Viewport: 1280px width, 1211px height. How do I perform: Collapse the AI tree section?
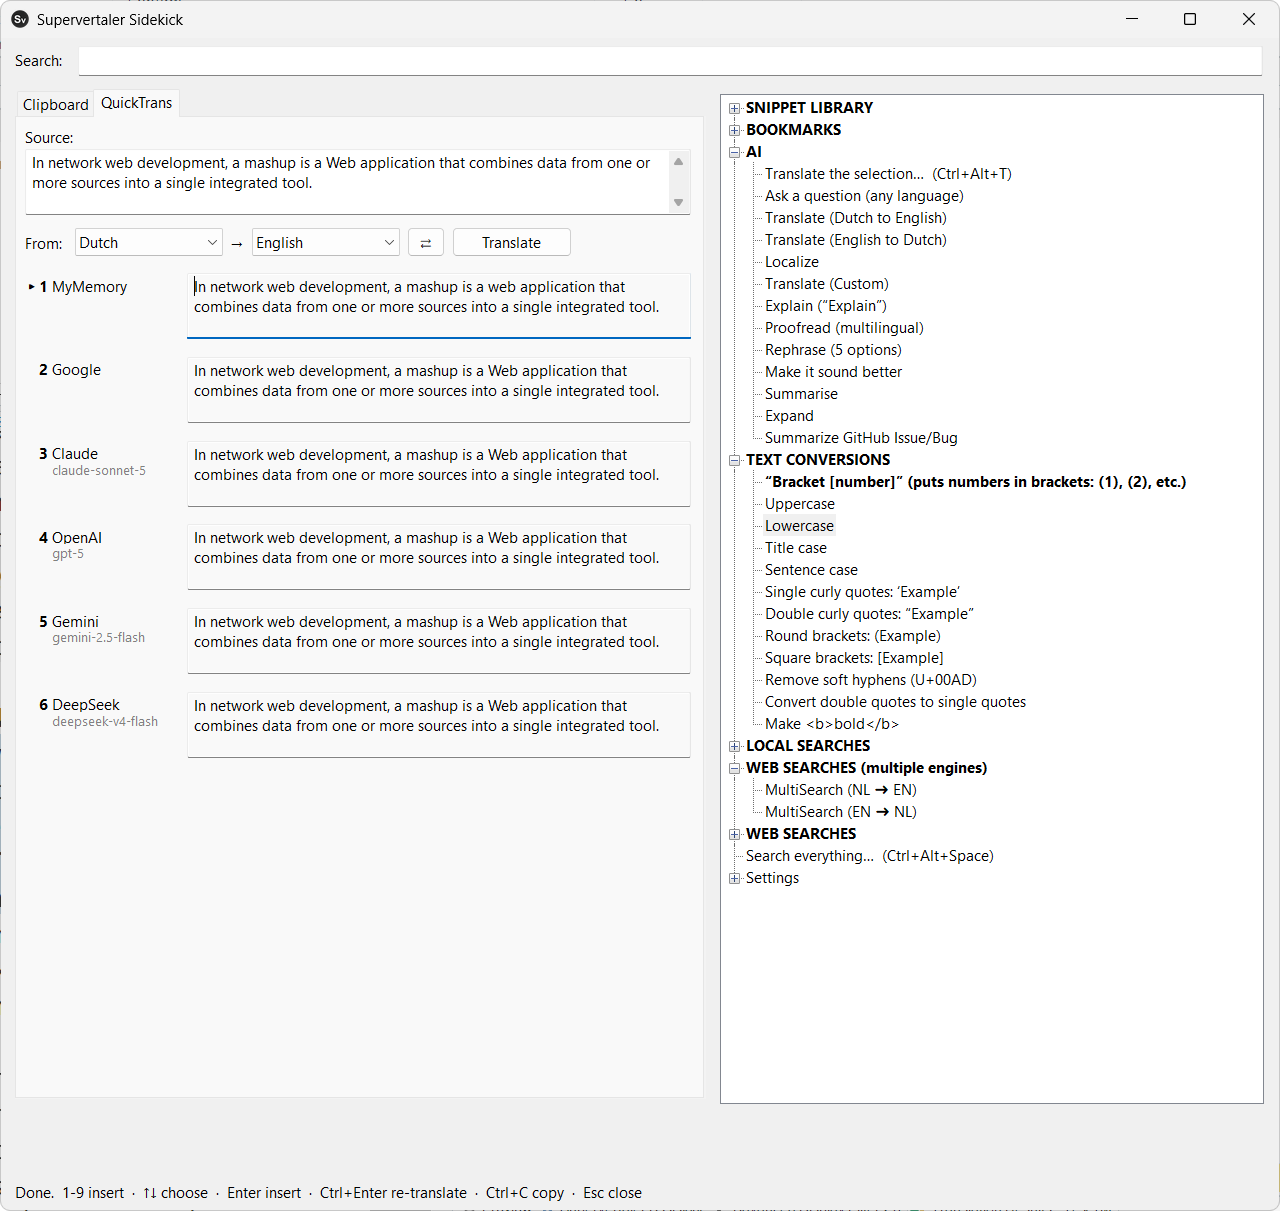pyautogui.click(x=735, y=152)
